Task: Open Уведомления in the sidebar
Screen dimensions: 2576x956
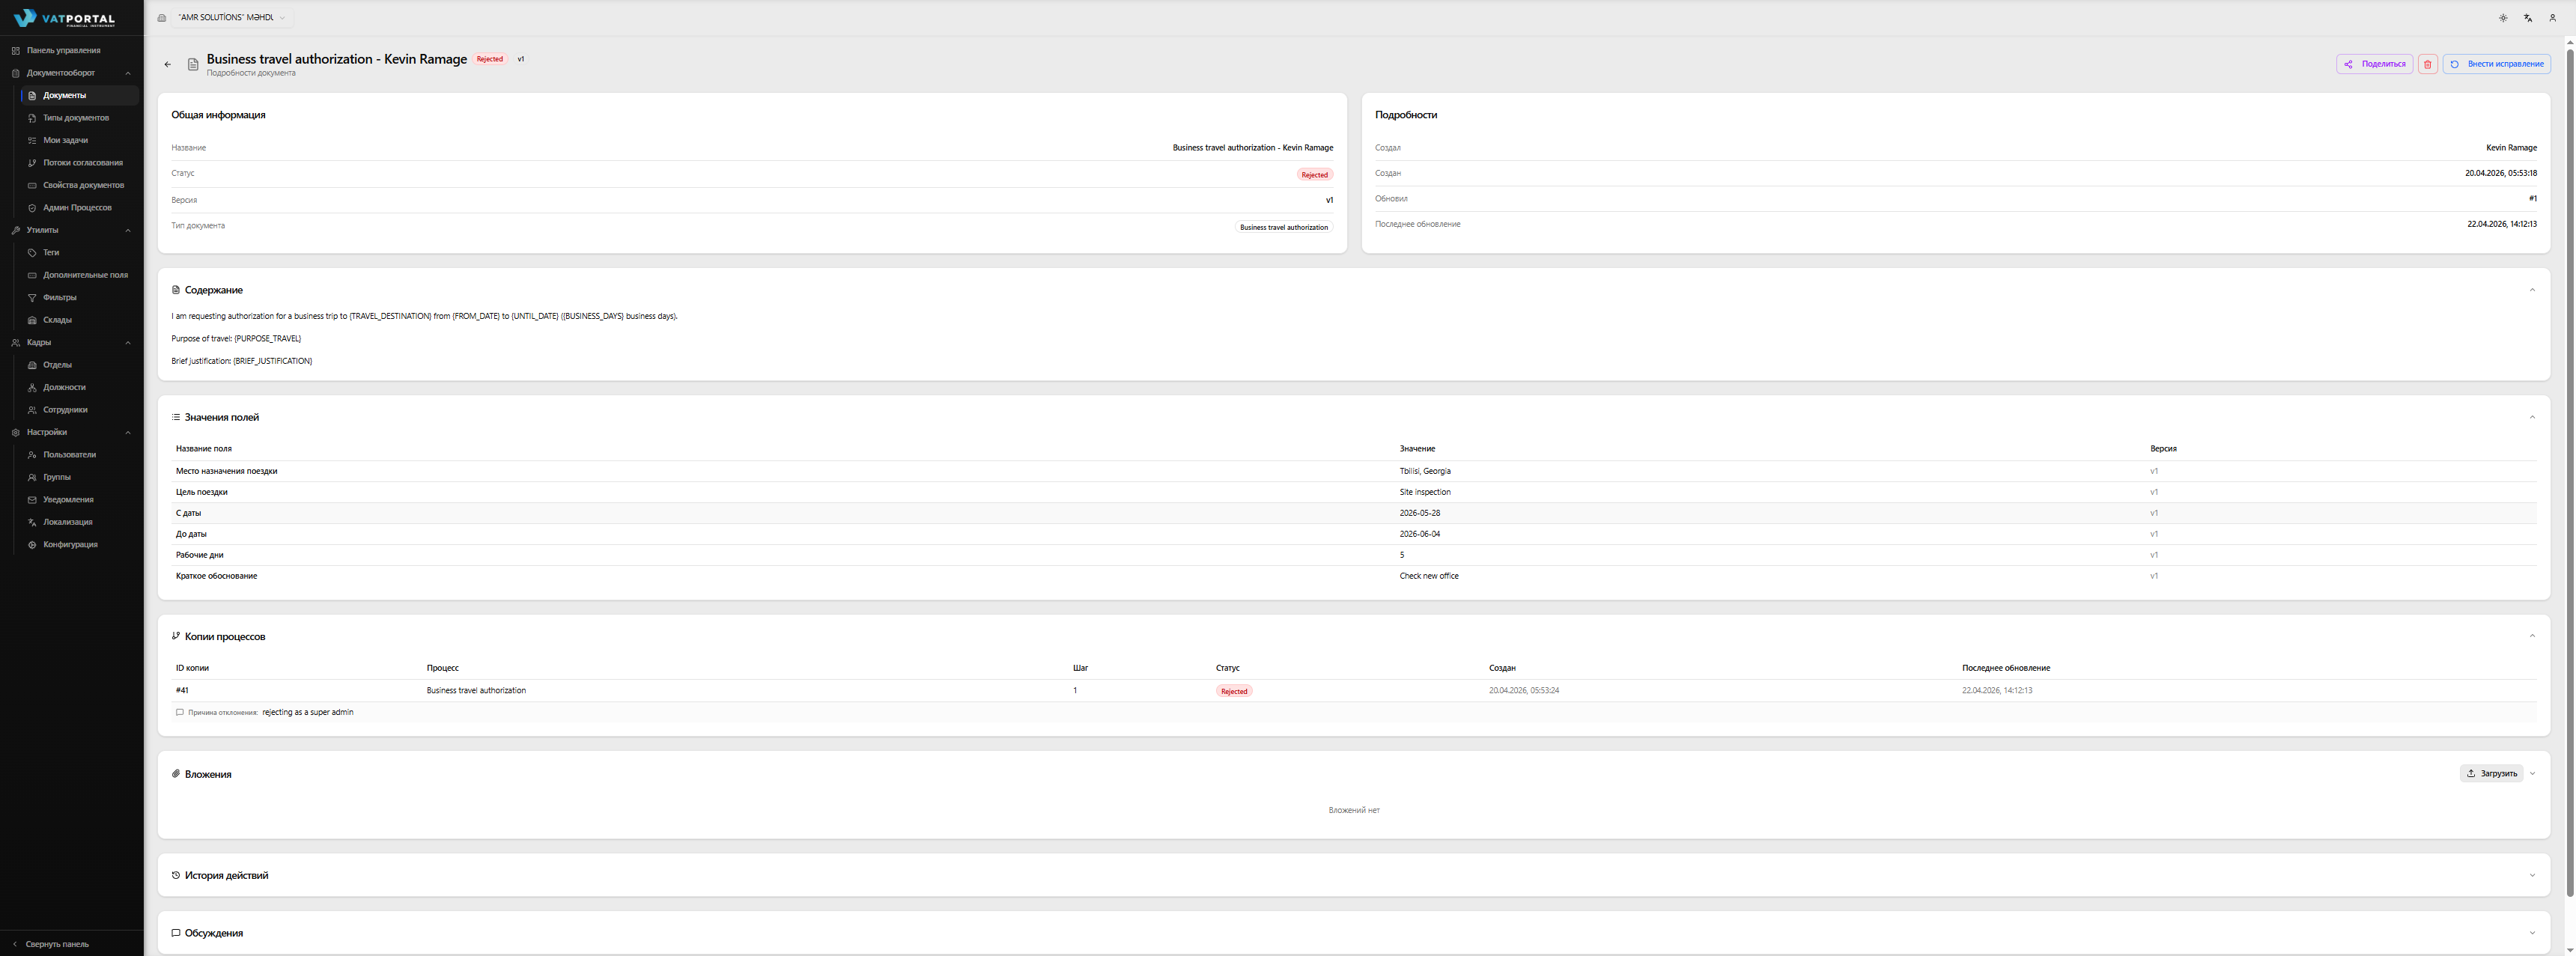Action: pyautogui.click(x=68, y=500)
